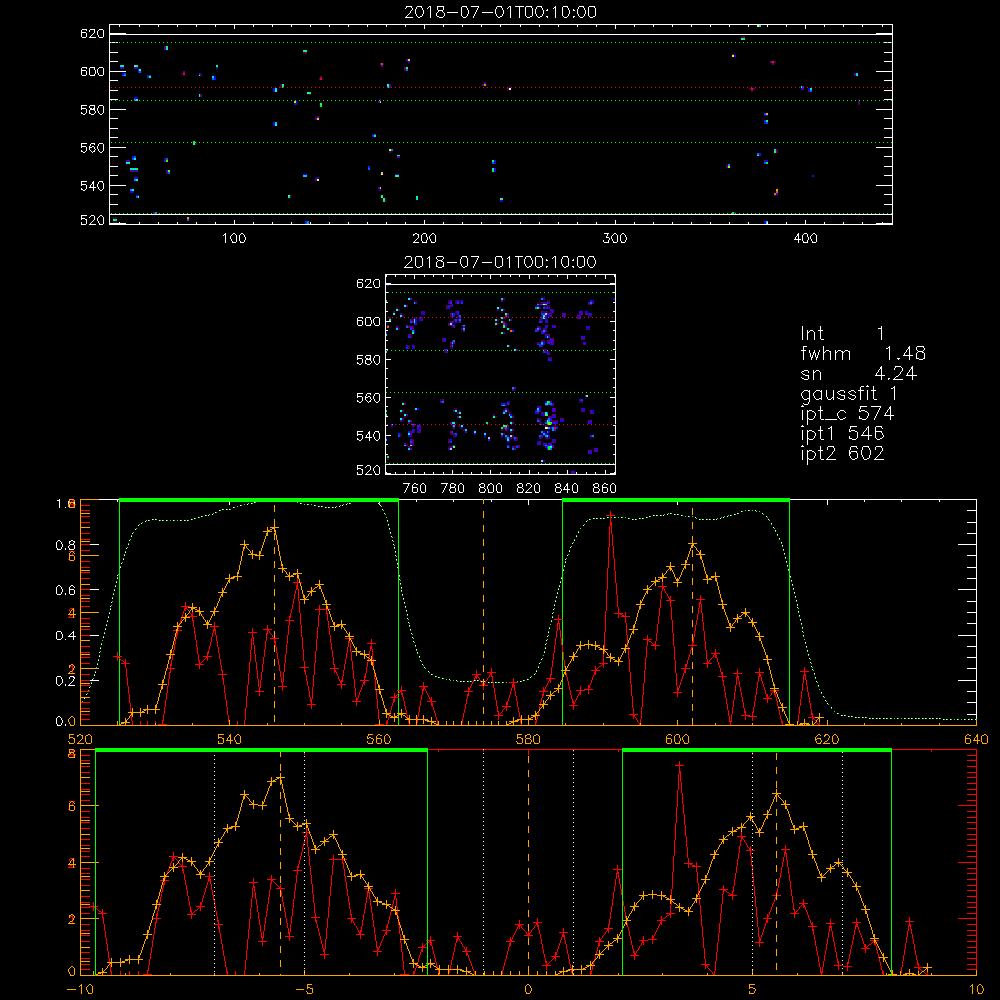This screenshot has width=1000, height=1000.
Task: Click the orange peak at dashed line 546
Action: (275, 527)
